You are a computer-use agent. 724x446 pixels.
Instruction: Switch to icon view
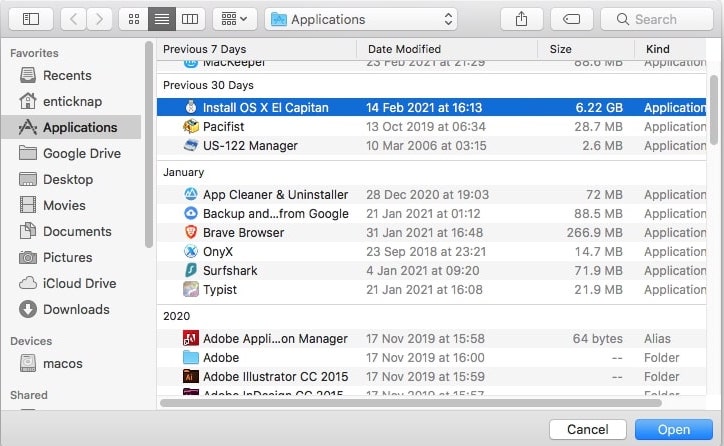tap(134, 19)
